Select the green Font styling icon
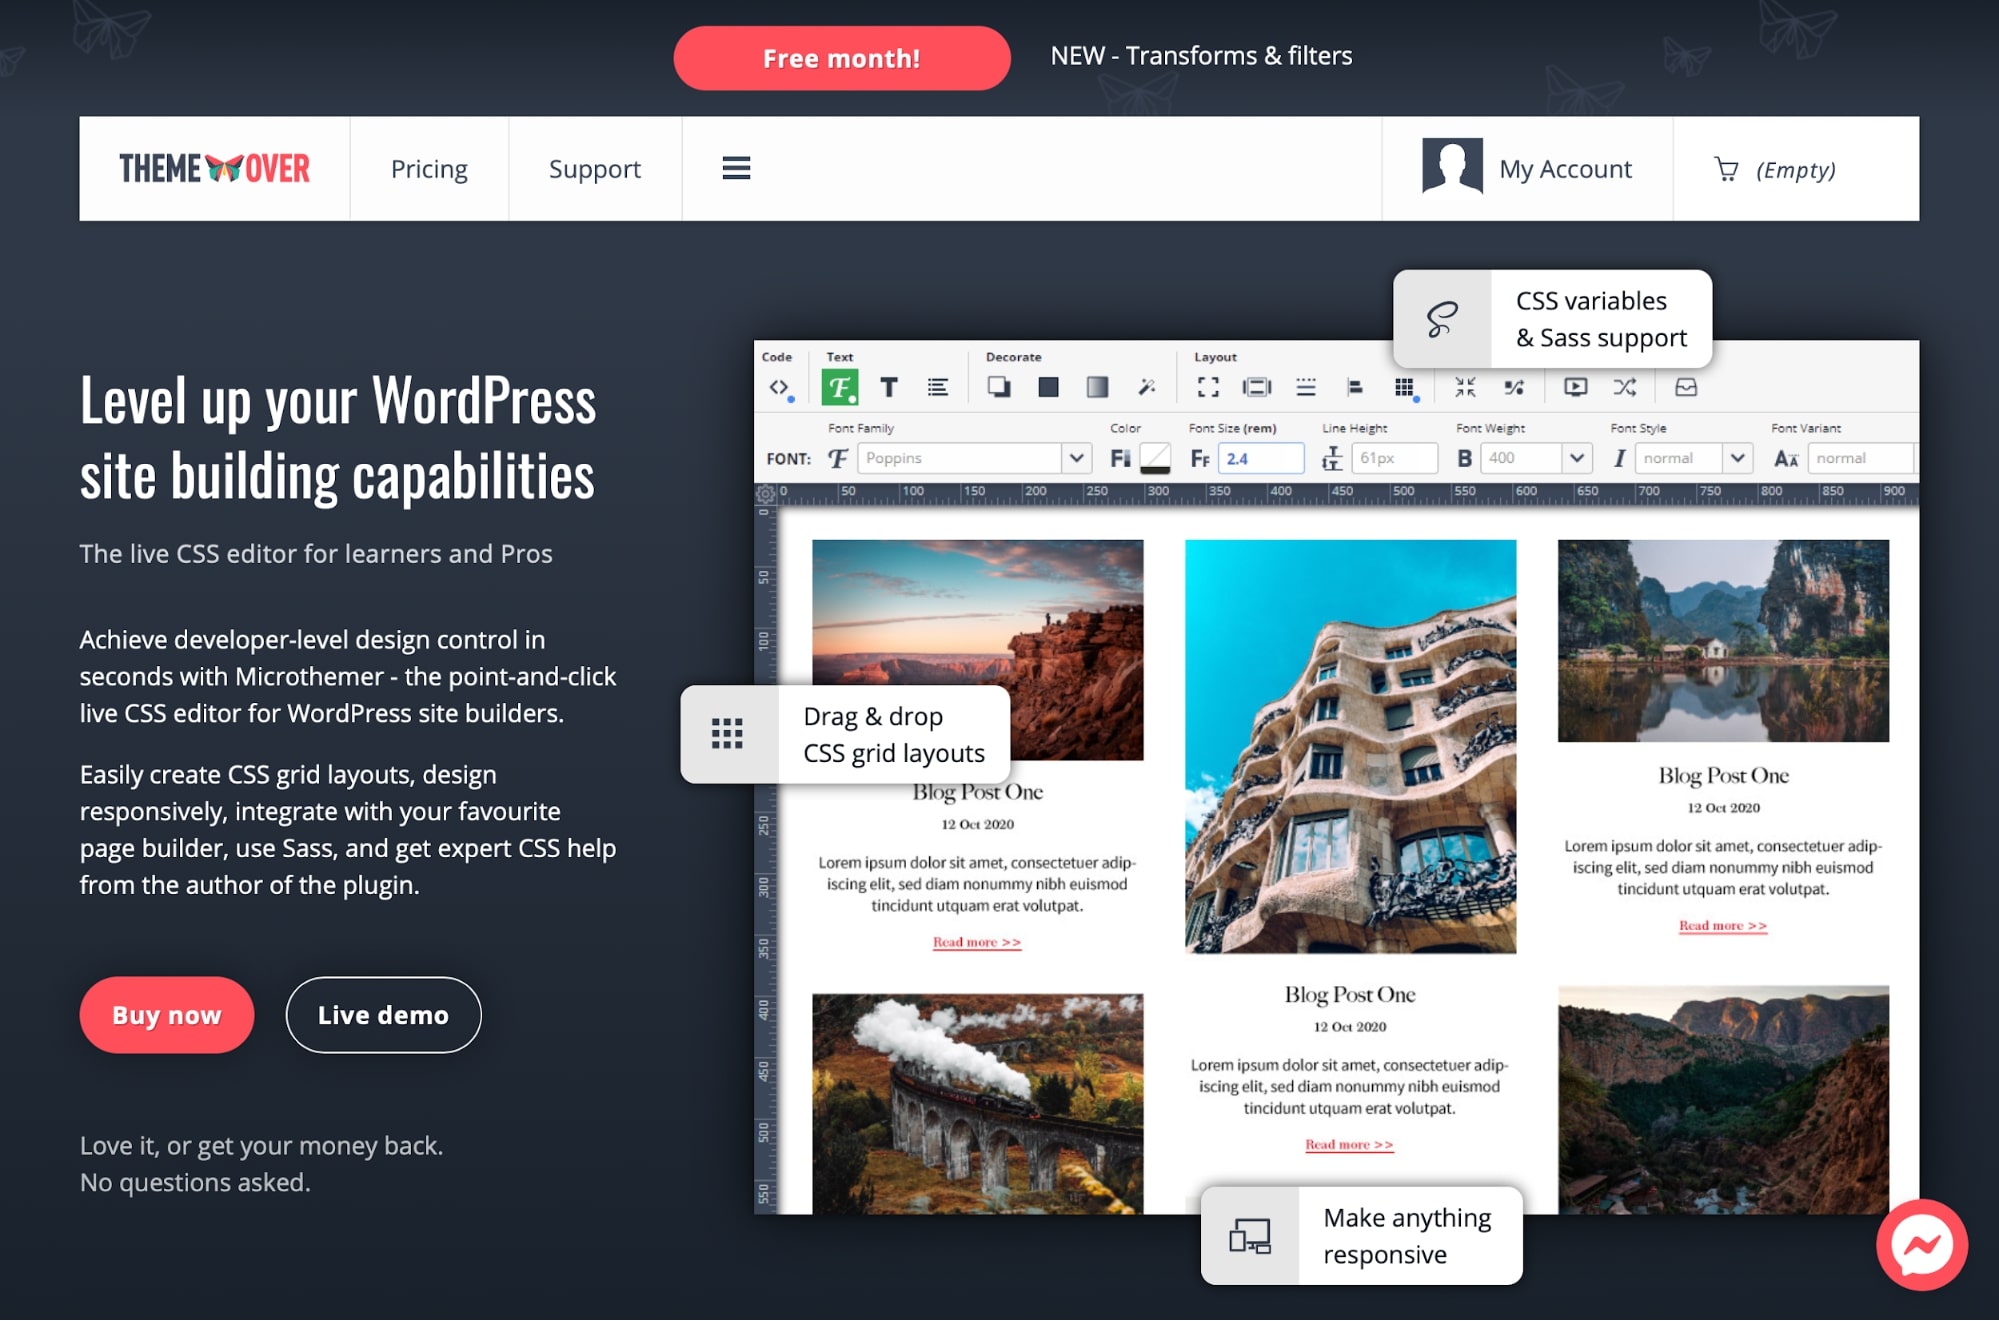This screenshot has width=1999, height=1321. (840, 387)
